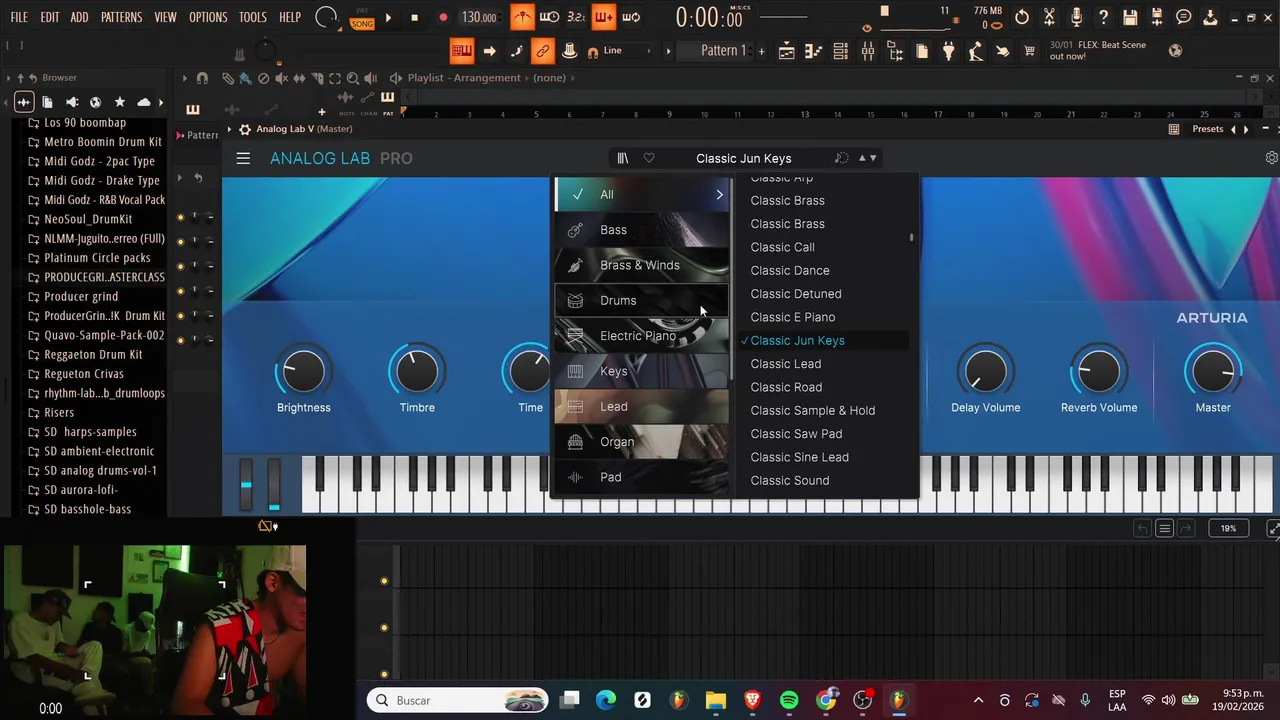Click the Master knob in Analog Lab
The height and width of the screenshot is (720, 1280).
point(1213,371)
